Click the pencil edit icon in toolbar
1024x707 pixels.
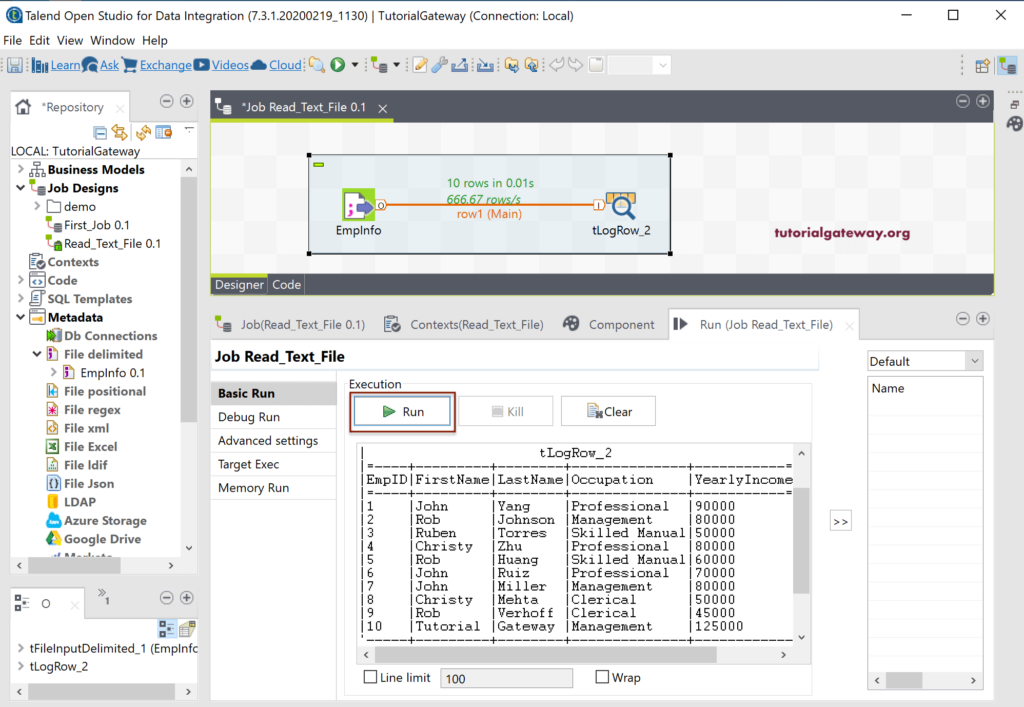[x=420, y=65]
